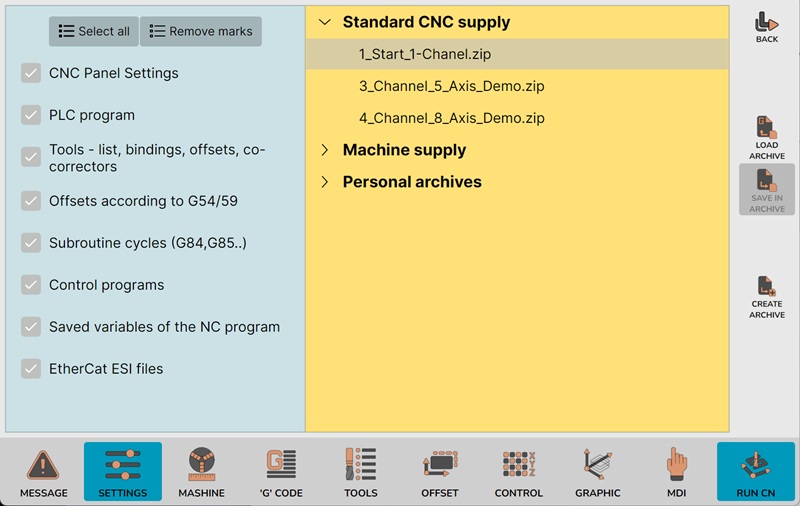Screen dimensions: 800x506
Task: Open the Message warning icon
Action: click(44, 466)
